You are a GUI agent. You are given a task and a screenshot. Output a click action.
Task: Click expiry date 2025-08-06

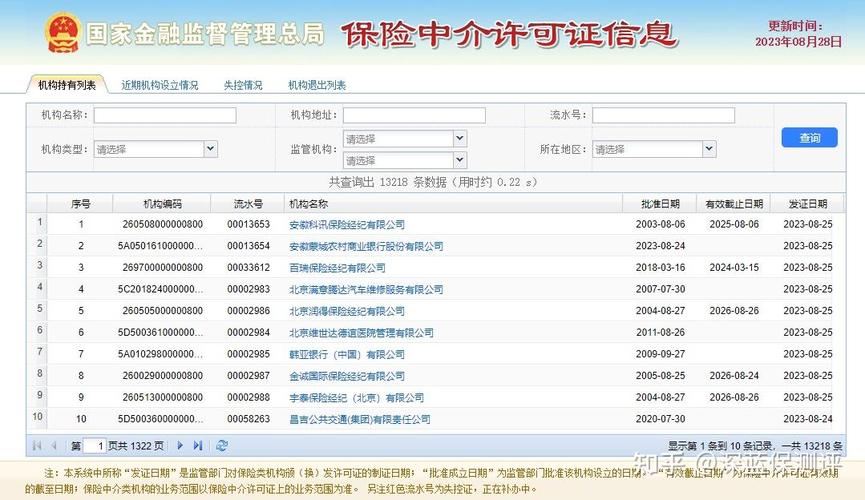pos(734,224)
